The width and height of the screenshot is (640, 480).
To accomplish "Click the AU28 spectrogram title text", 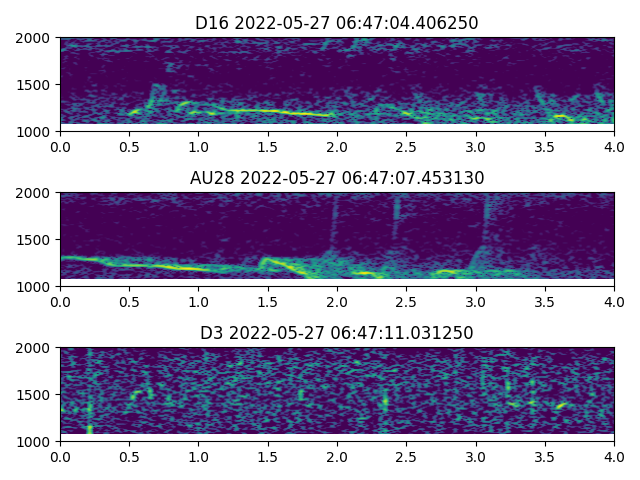I will (337, 178).
